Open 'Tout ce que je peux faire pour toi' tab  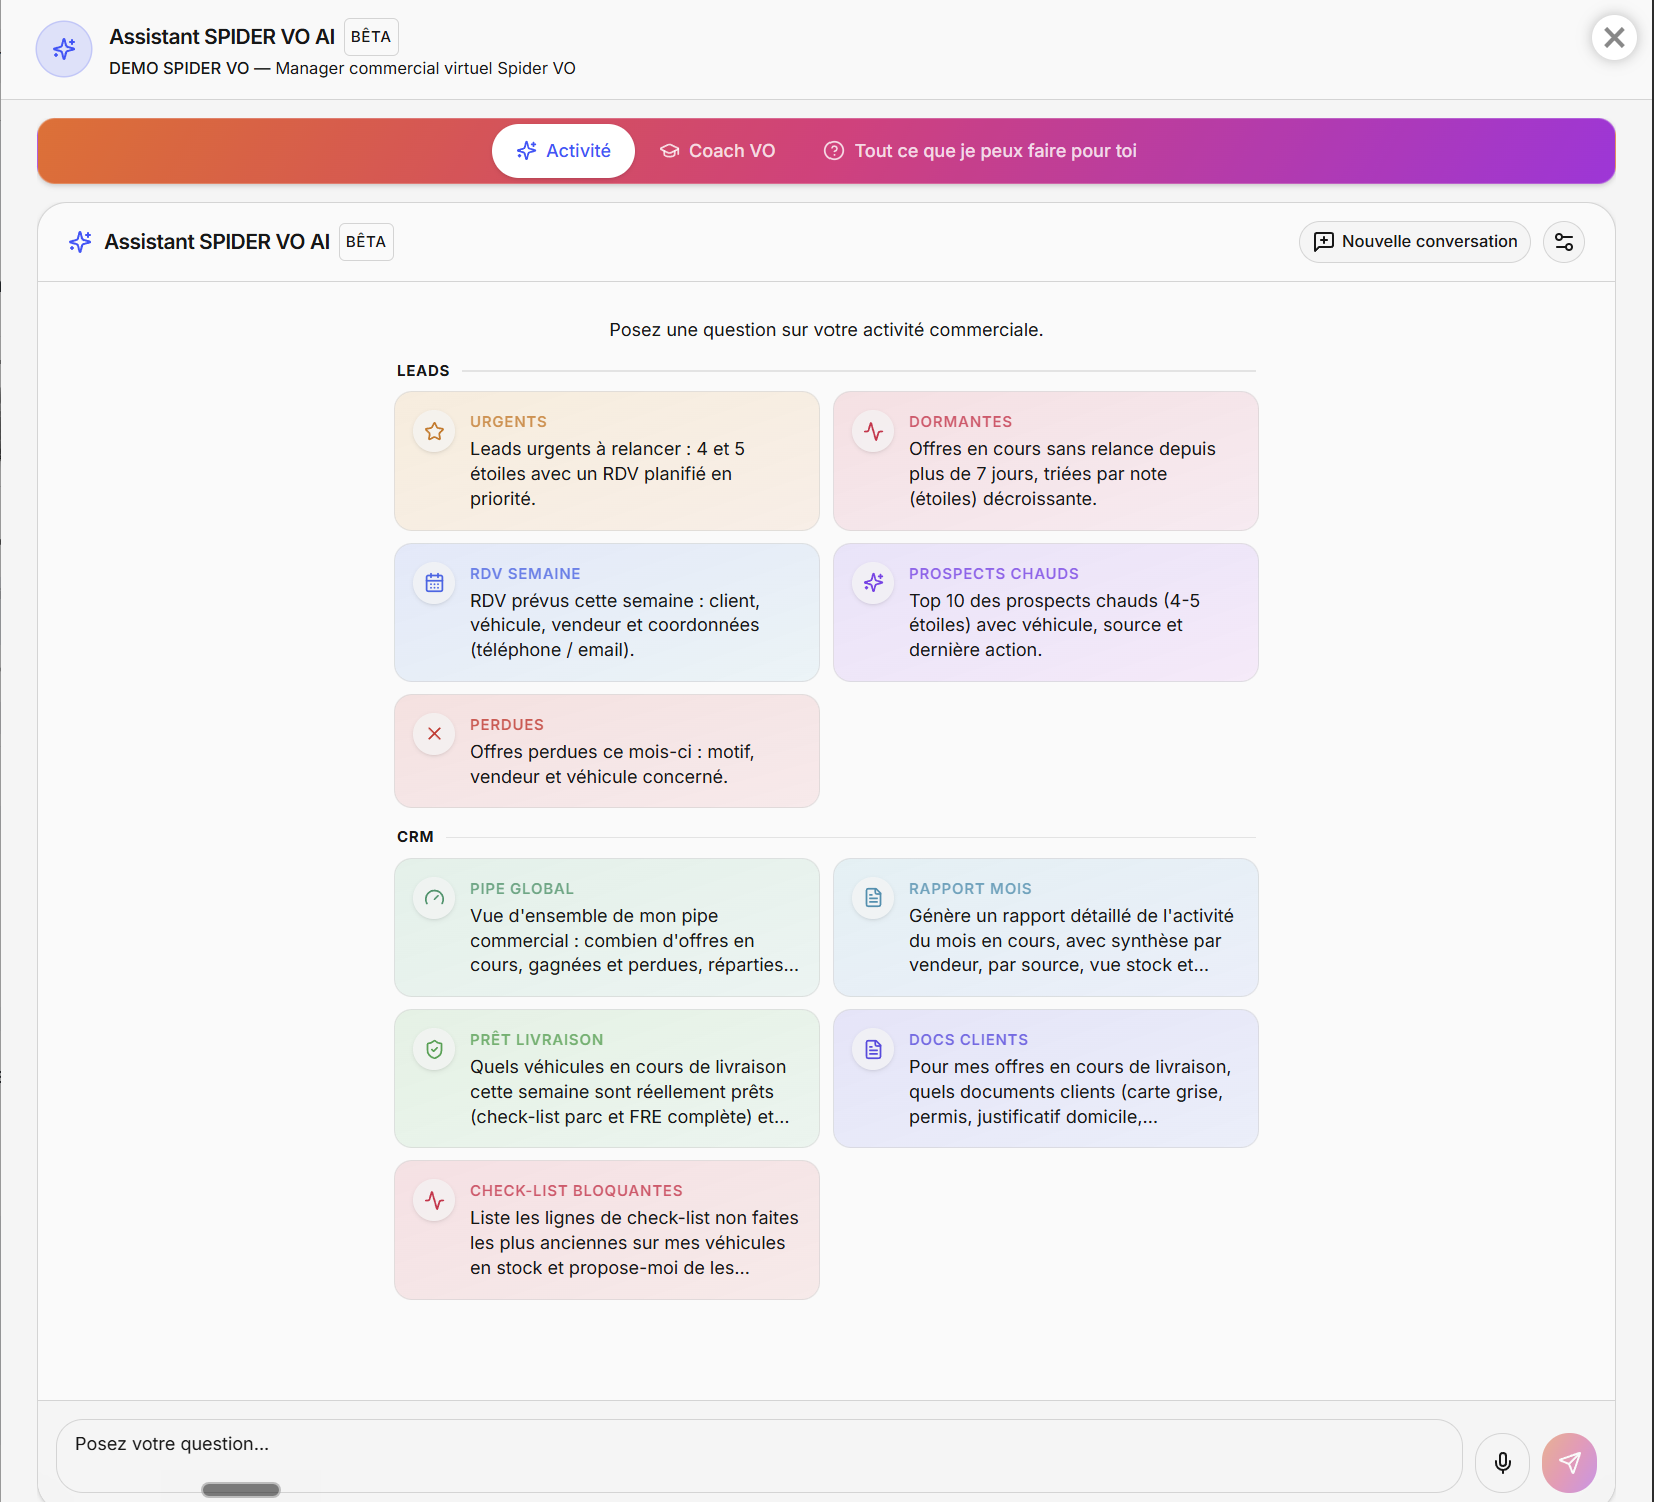980,151
